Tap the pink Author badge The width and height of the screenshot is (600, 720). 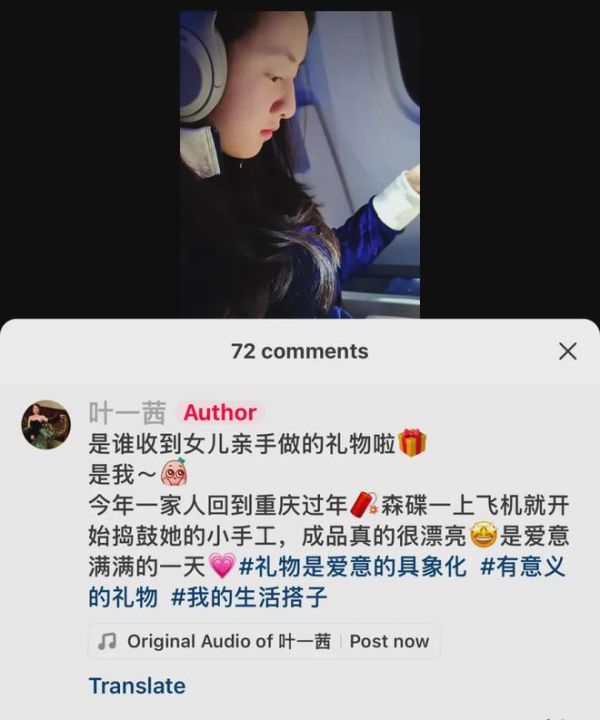pyautogui.click(x=220, y=412)
